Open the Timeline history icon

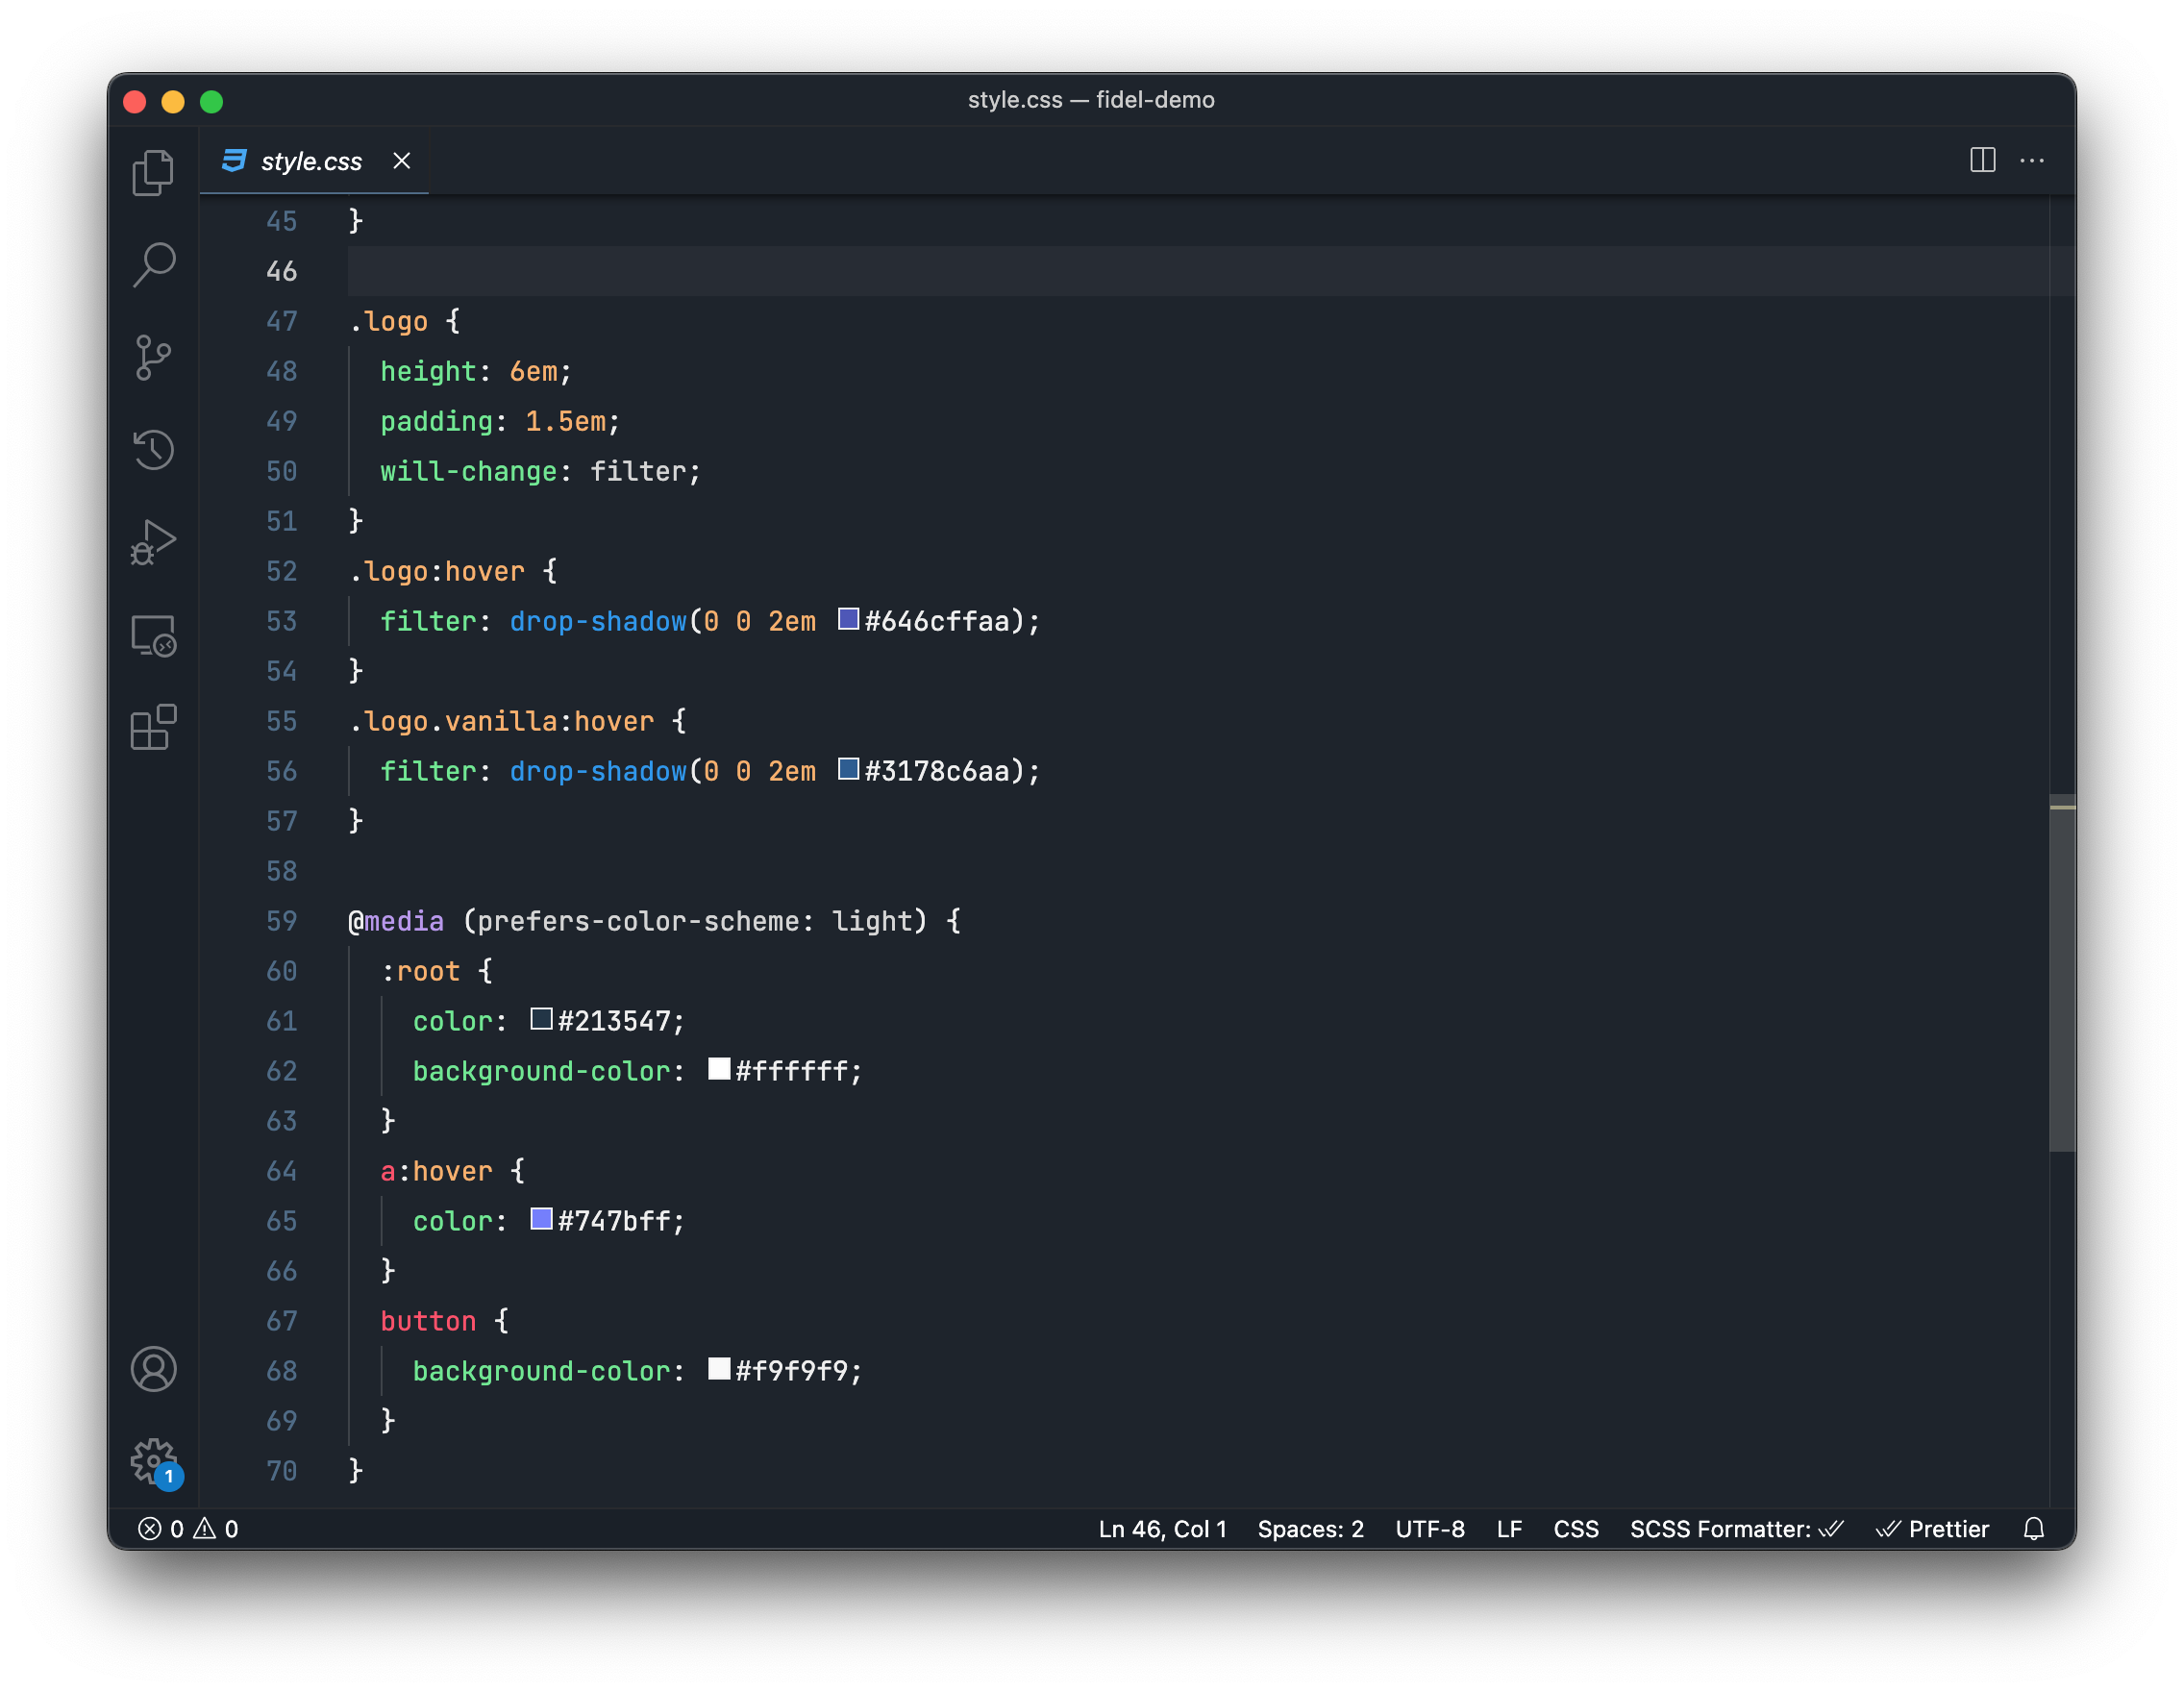coord(153,450)
